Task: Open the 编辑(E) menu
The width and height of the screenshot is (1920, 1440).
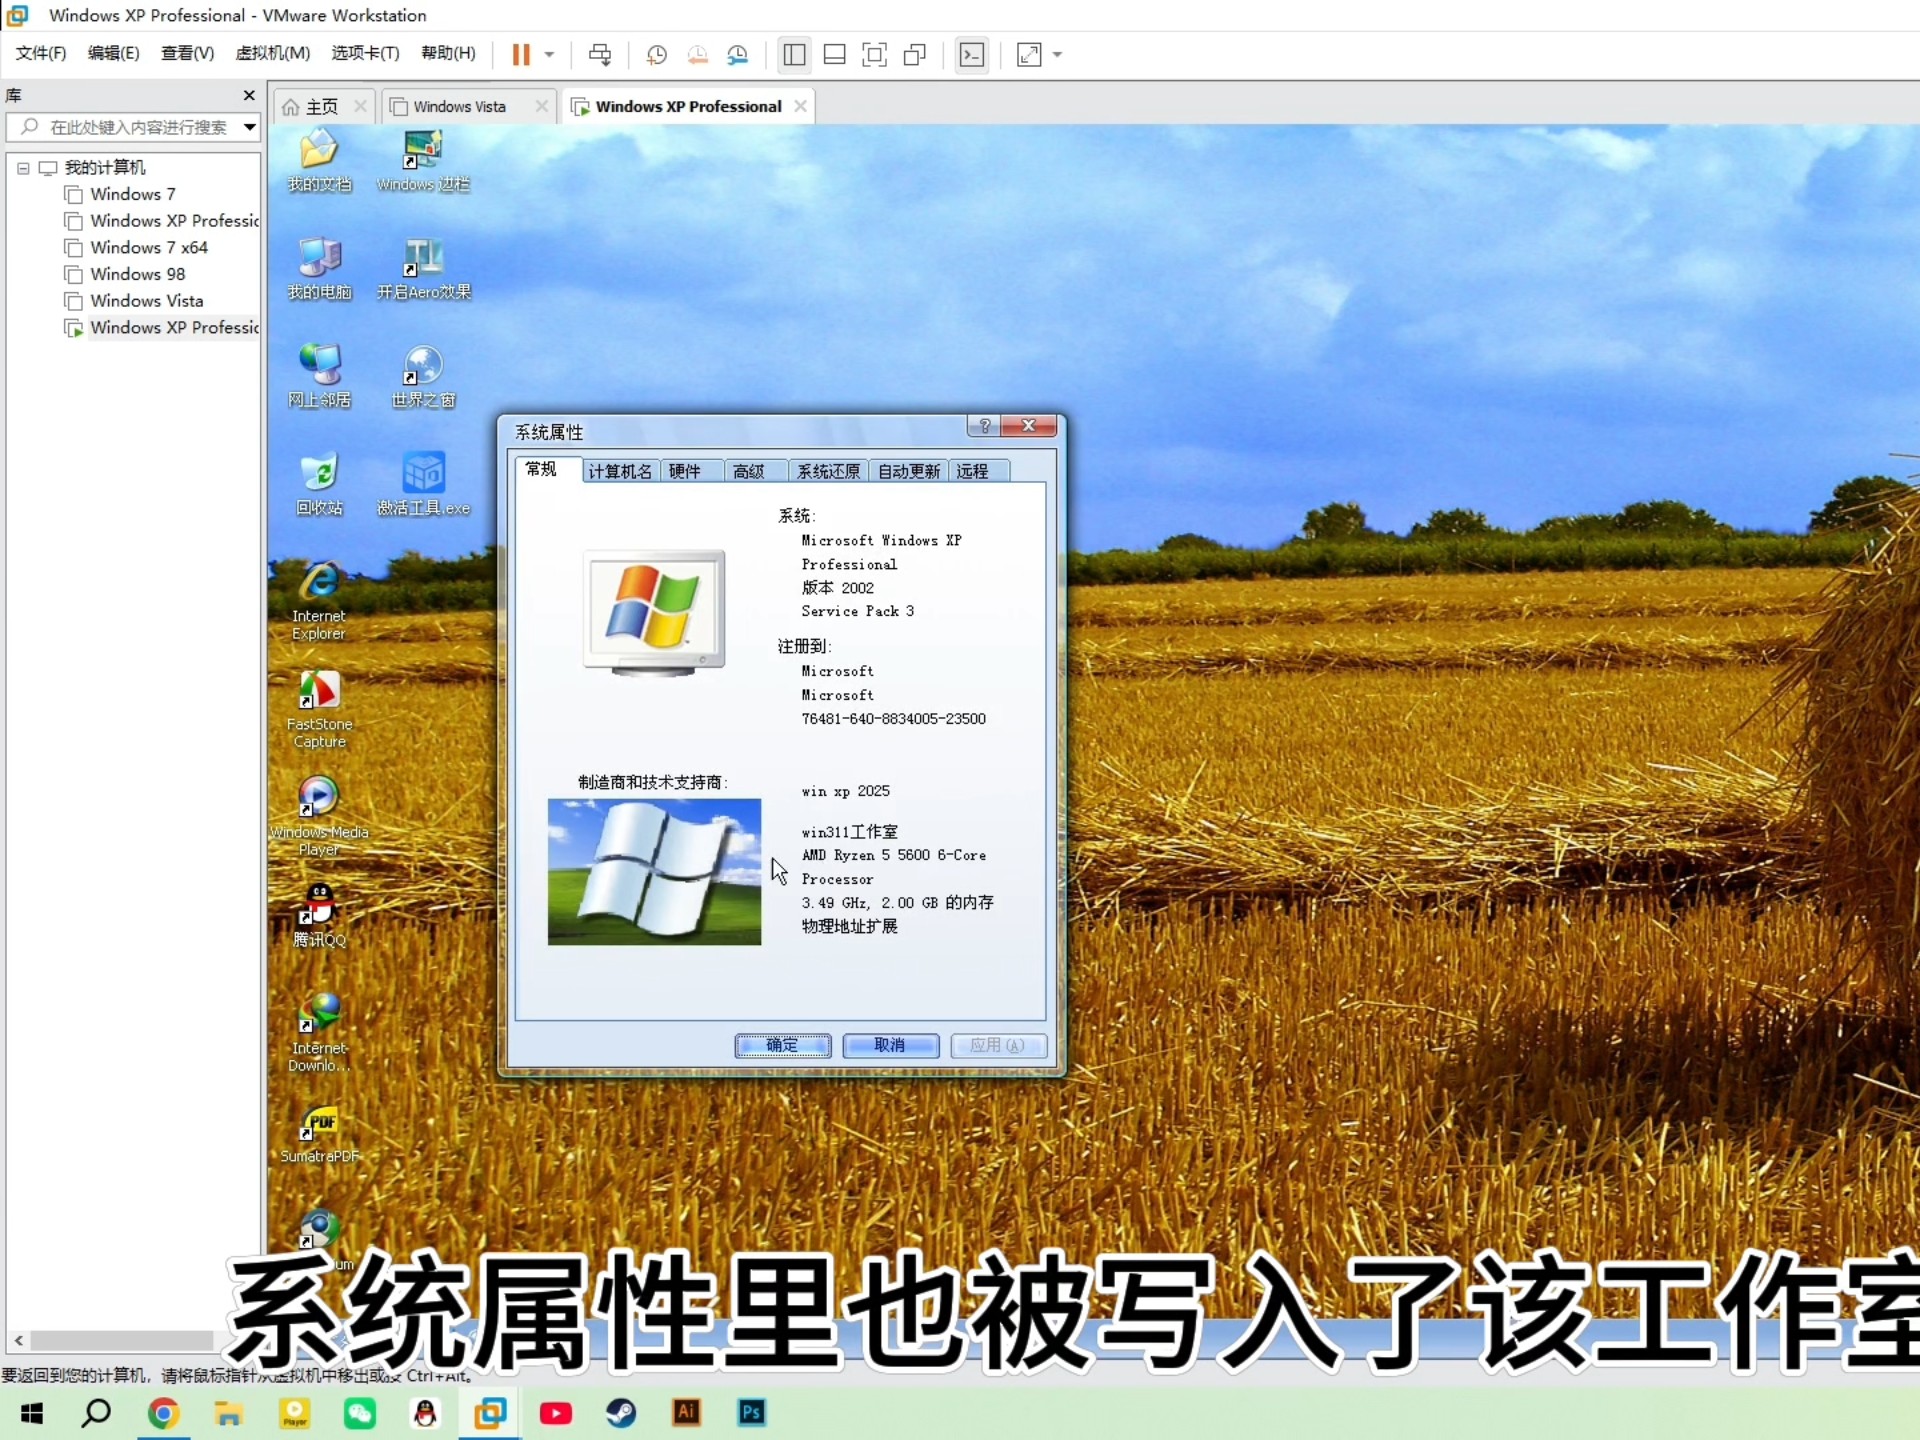Action: [x=114, y=53]
